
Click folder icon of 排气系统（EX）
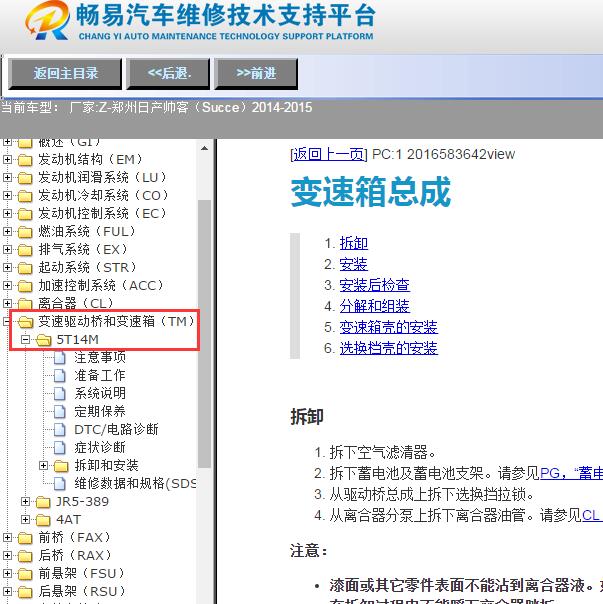25,250
